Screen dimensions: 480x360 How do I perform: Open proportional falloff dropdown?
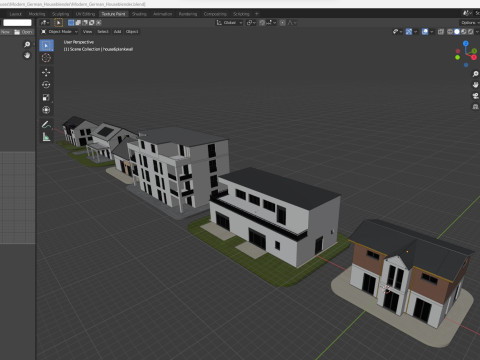pos(292,23)
